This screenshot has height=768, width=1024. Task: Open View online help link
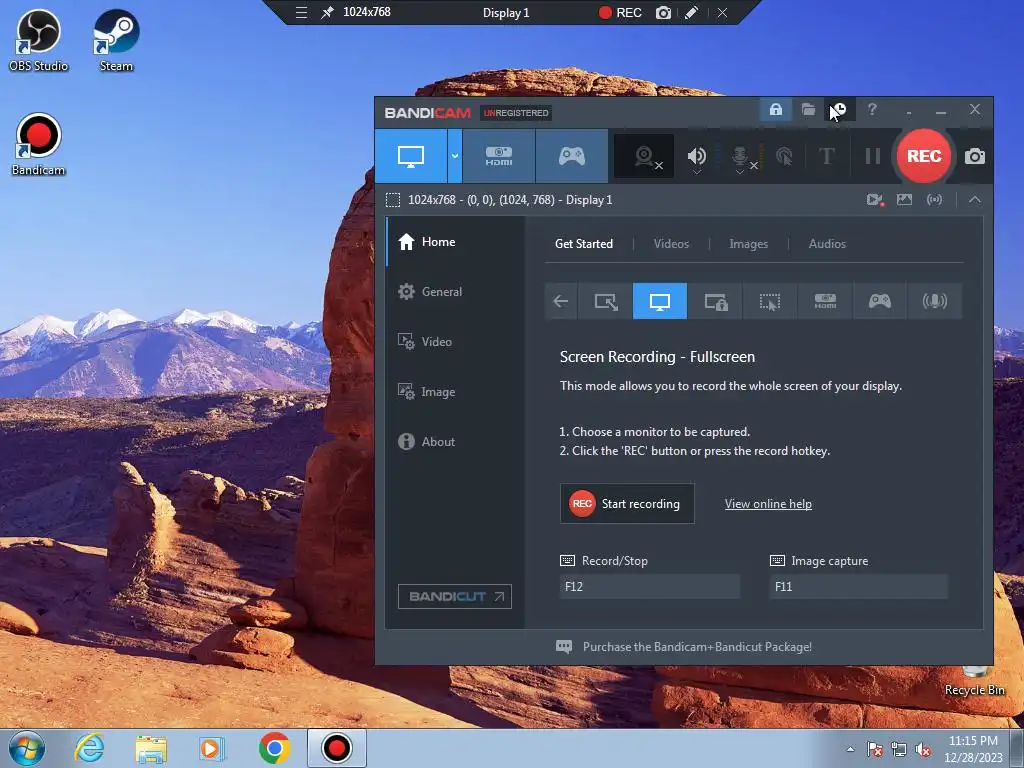pyautogui.click(x=768, y=504)
